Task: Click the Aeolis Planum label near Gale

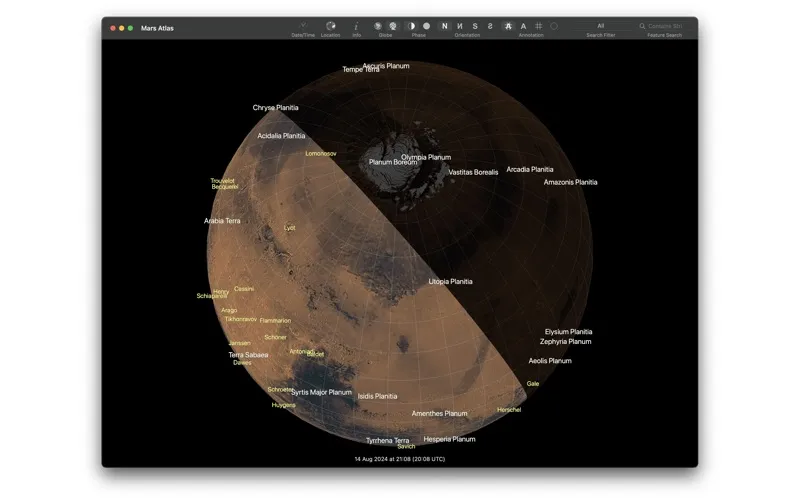Action: pos(550,361)
